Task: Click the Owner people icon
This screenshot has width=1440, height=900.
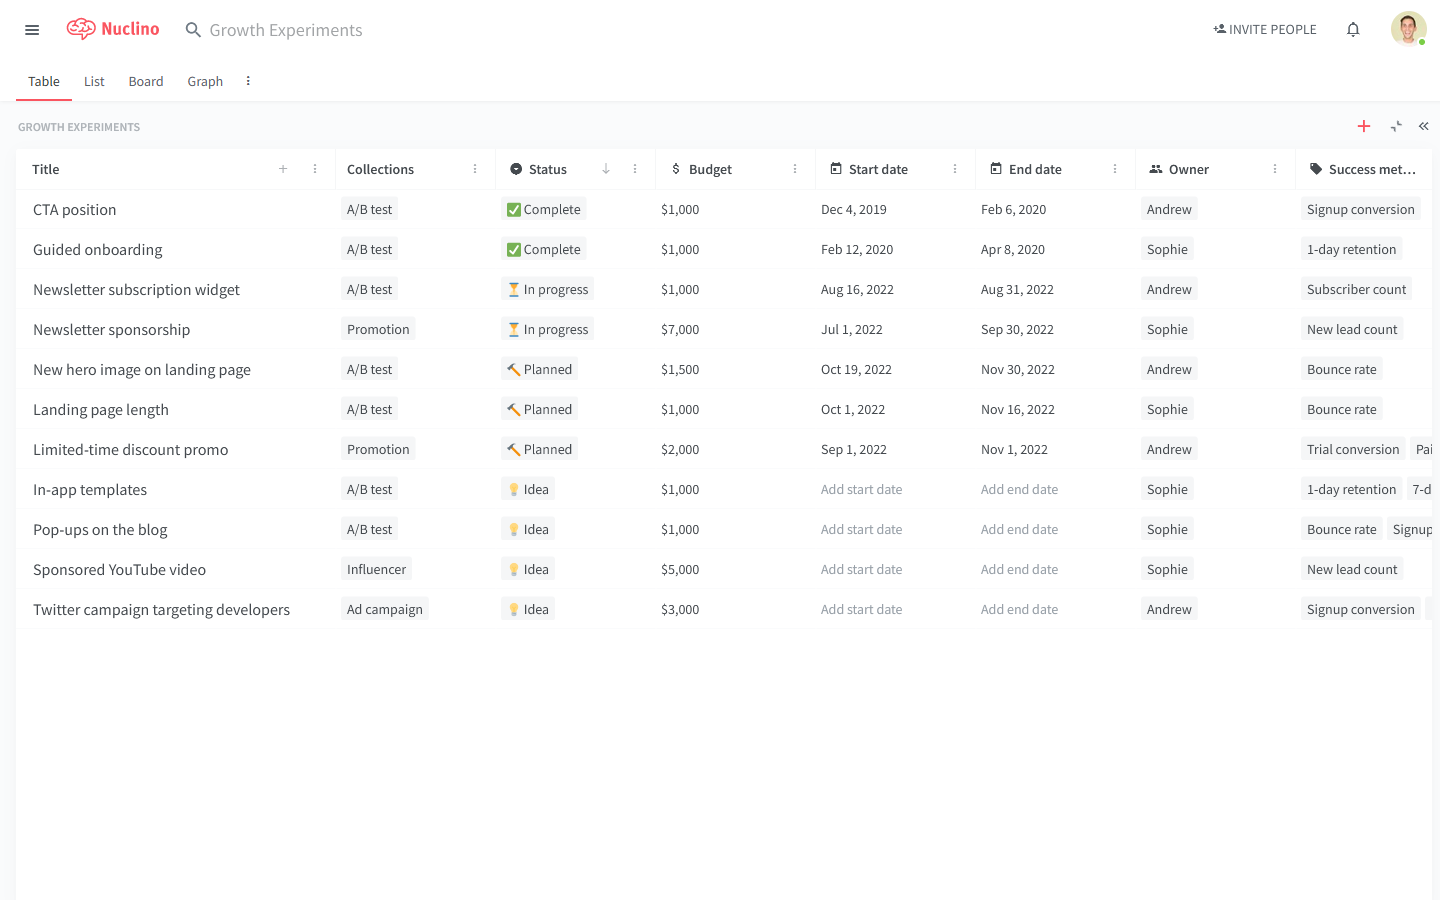Action: tap(1156, 169)
